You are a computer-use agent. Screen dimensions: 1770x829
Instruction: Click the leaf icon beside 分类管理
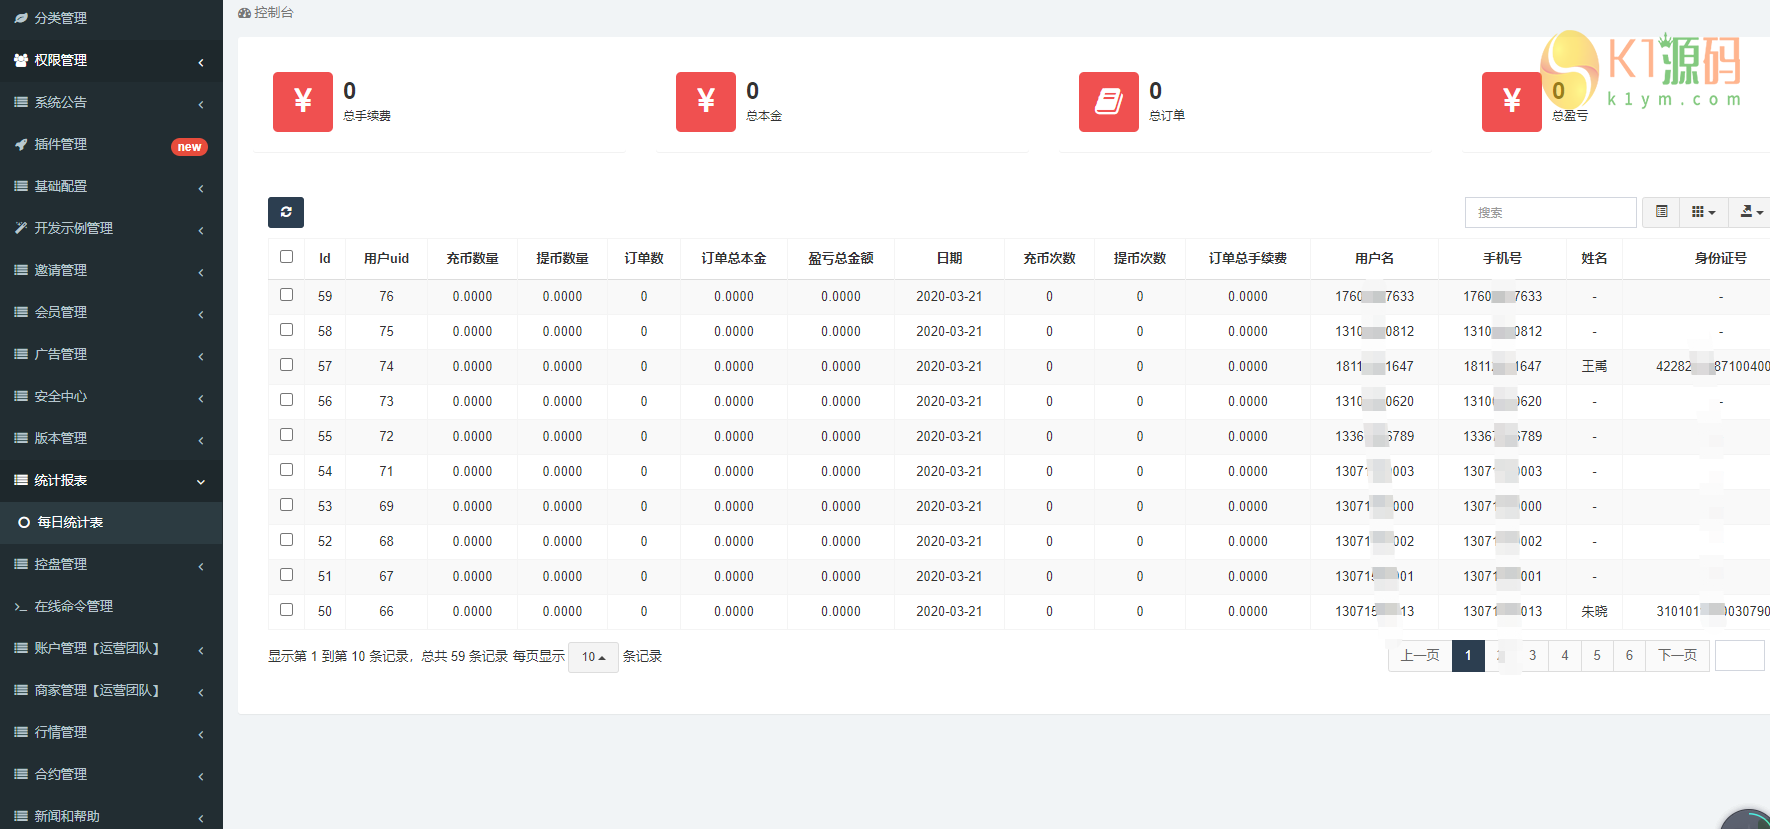point(21,18)
